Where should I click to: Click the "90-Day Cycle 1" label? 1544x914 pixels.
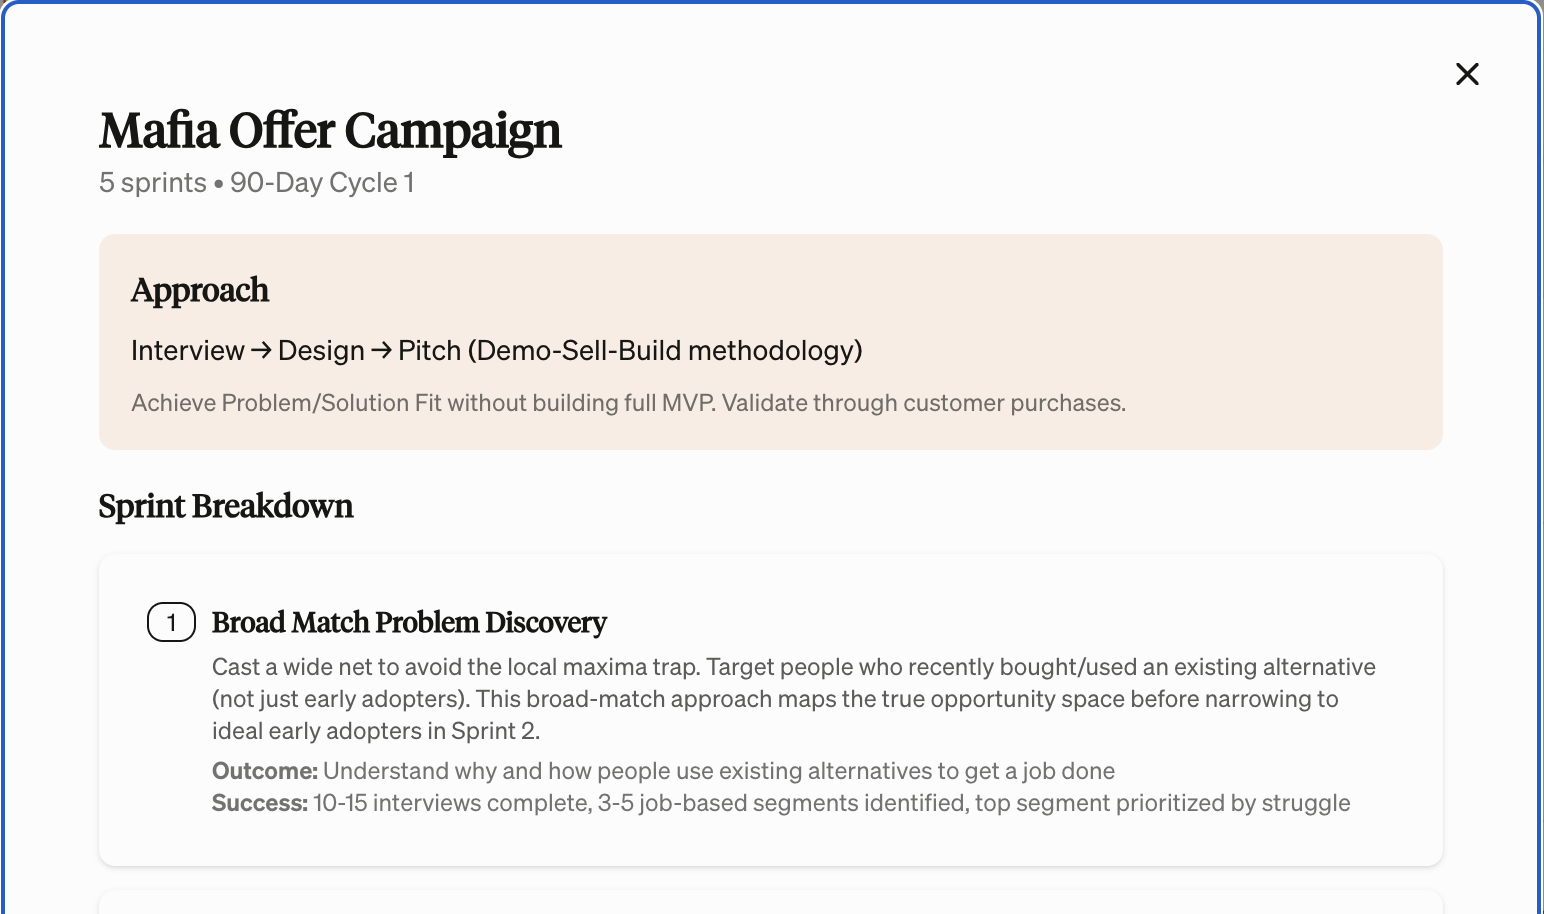pyautogui.click(x=322, y=183)
